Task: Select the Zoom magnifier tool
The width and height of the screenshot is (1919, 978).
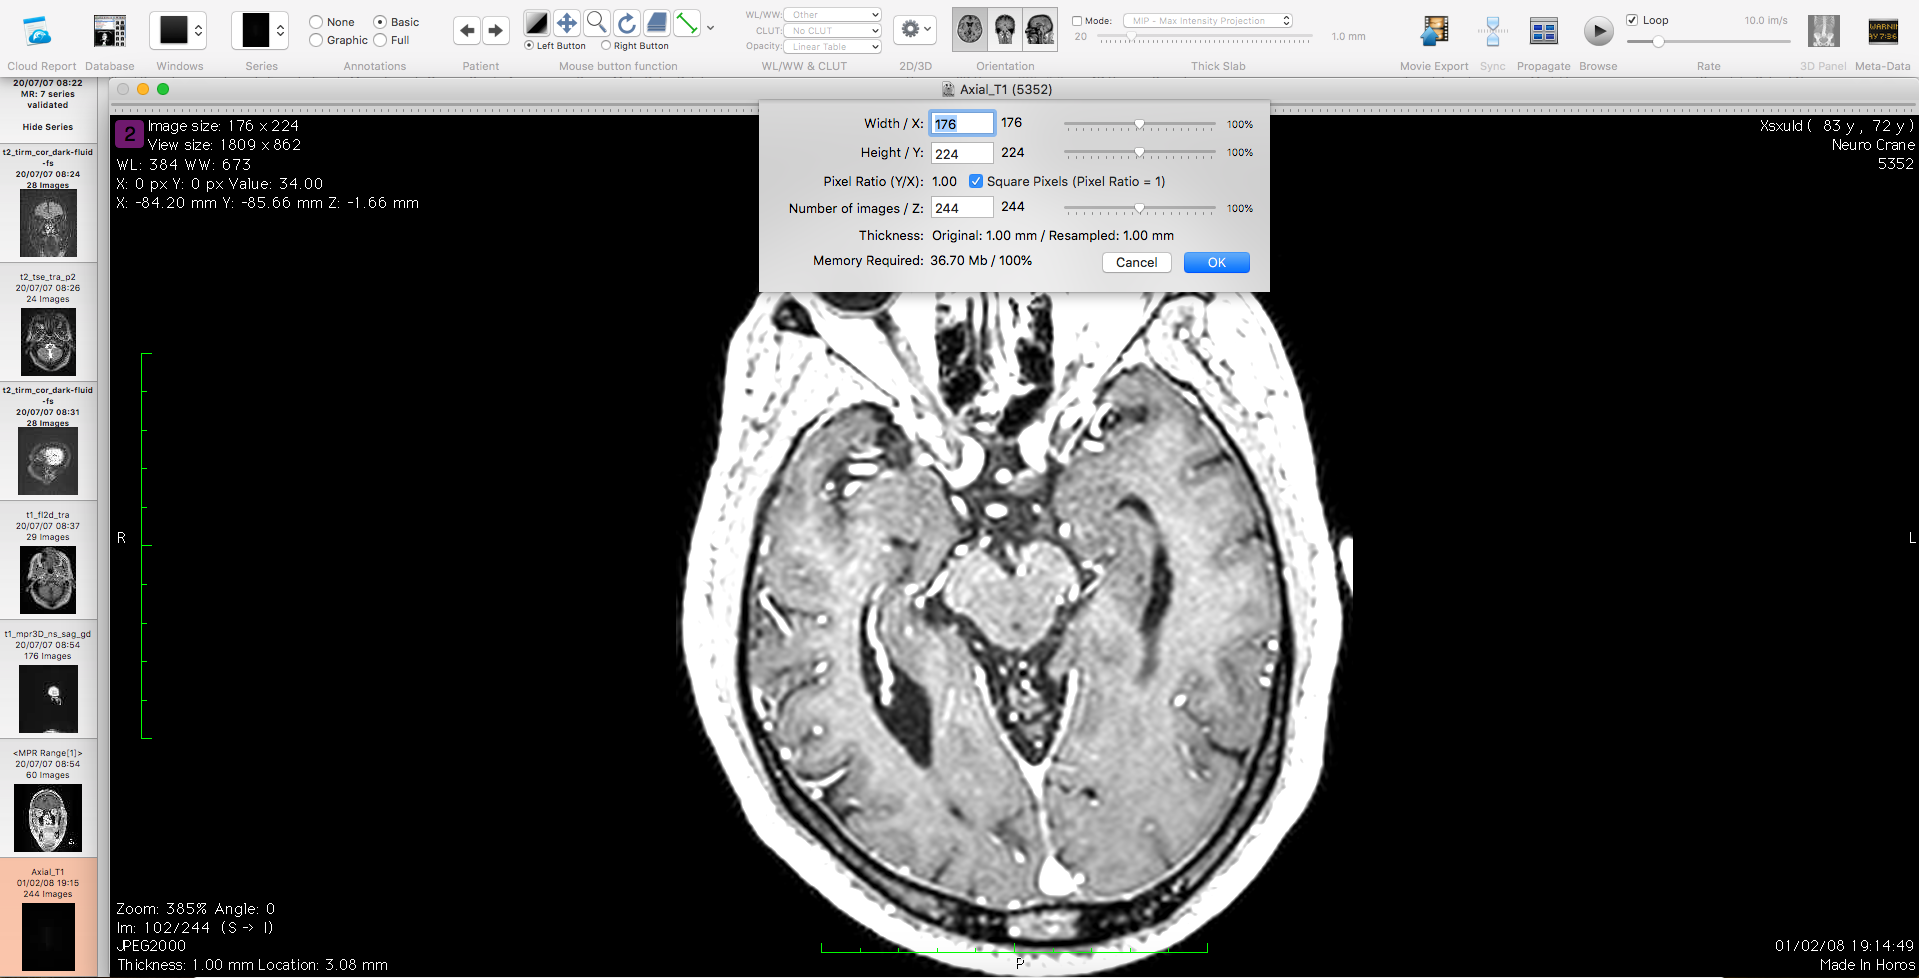Action: pos(596,24)
